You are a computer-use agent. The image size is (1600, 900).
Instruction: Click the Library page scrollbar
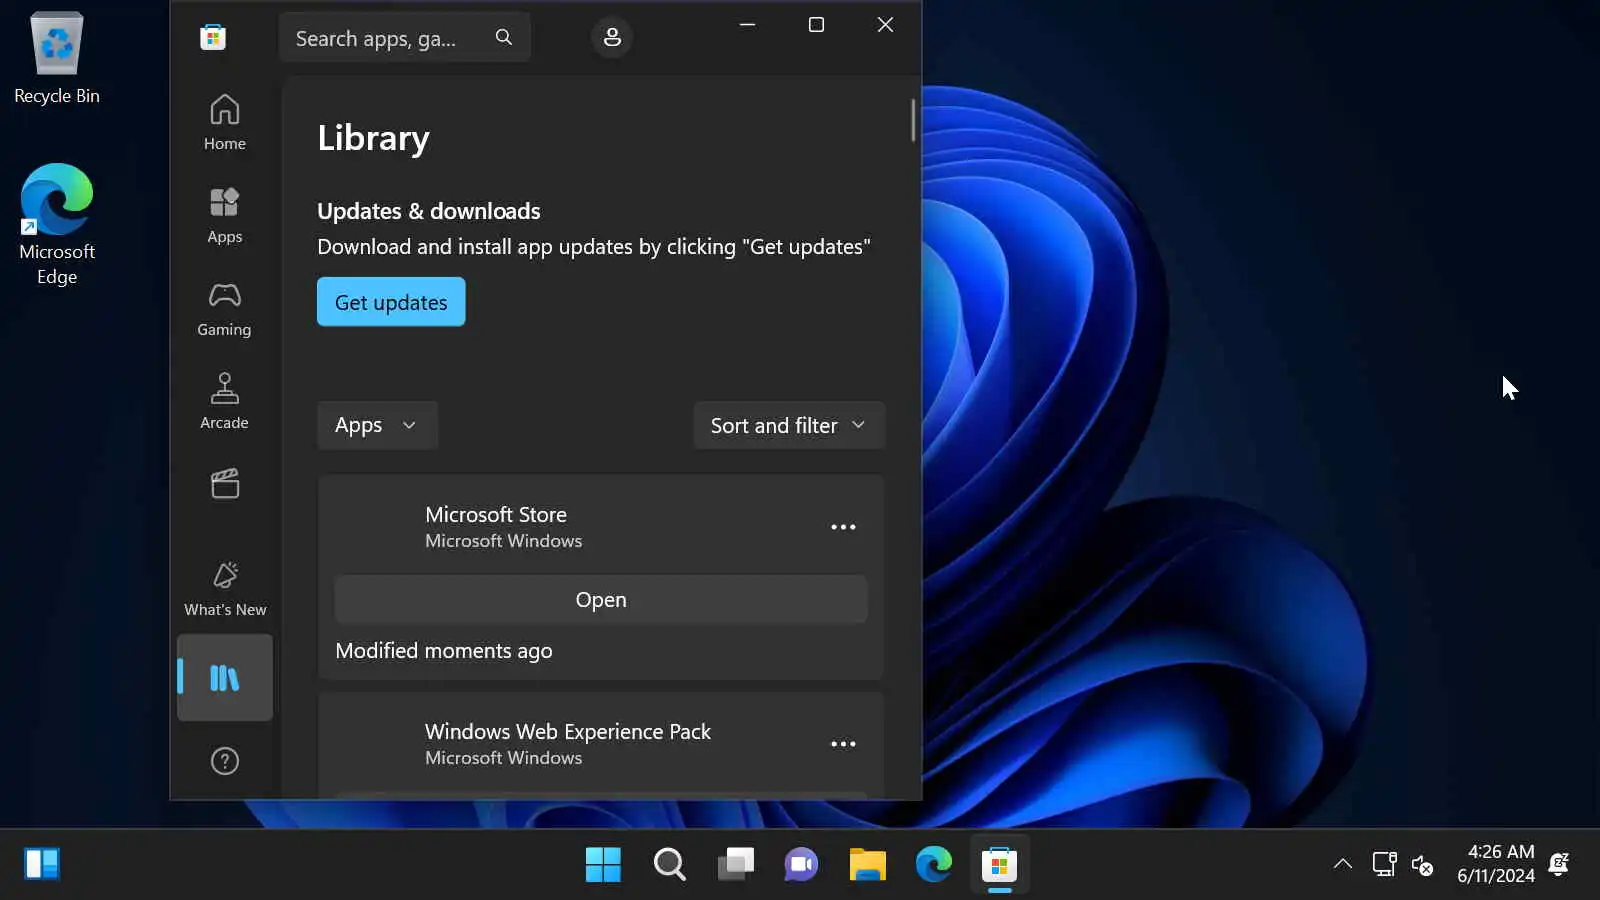point(913,120)
